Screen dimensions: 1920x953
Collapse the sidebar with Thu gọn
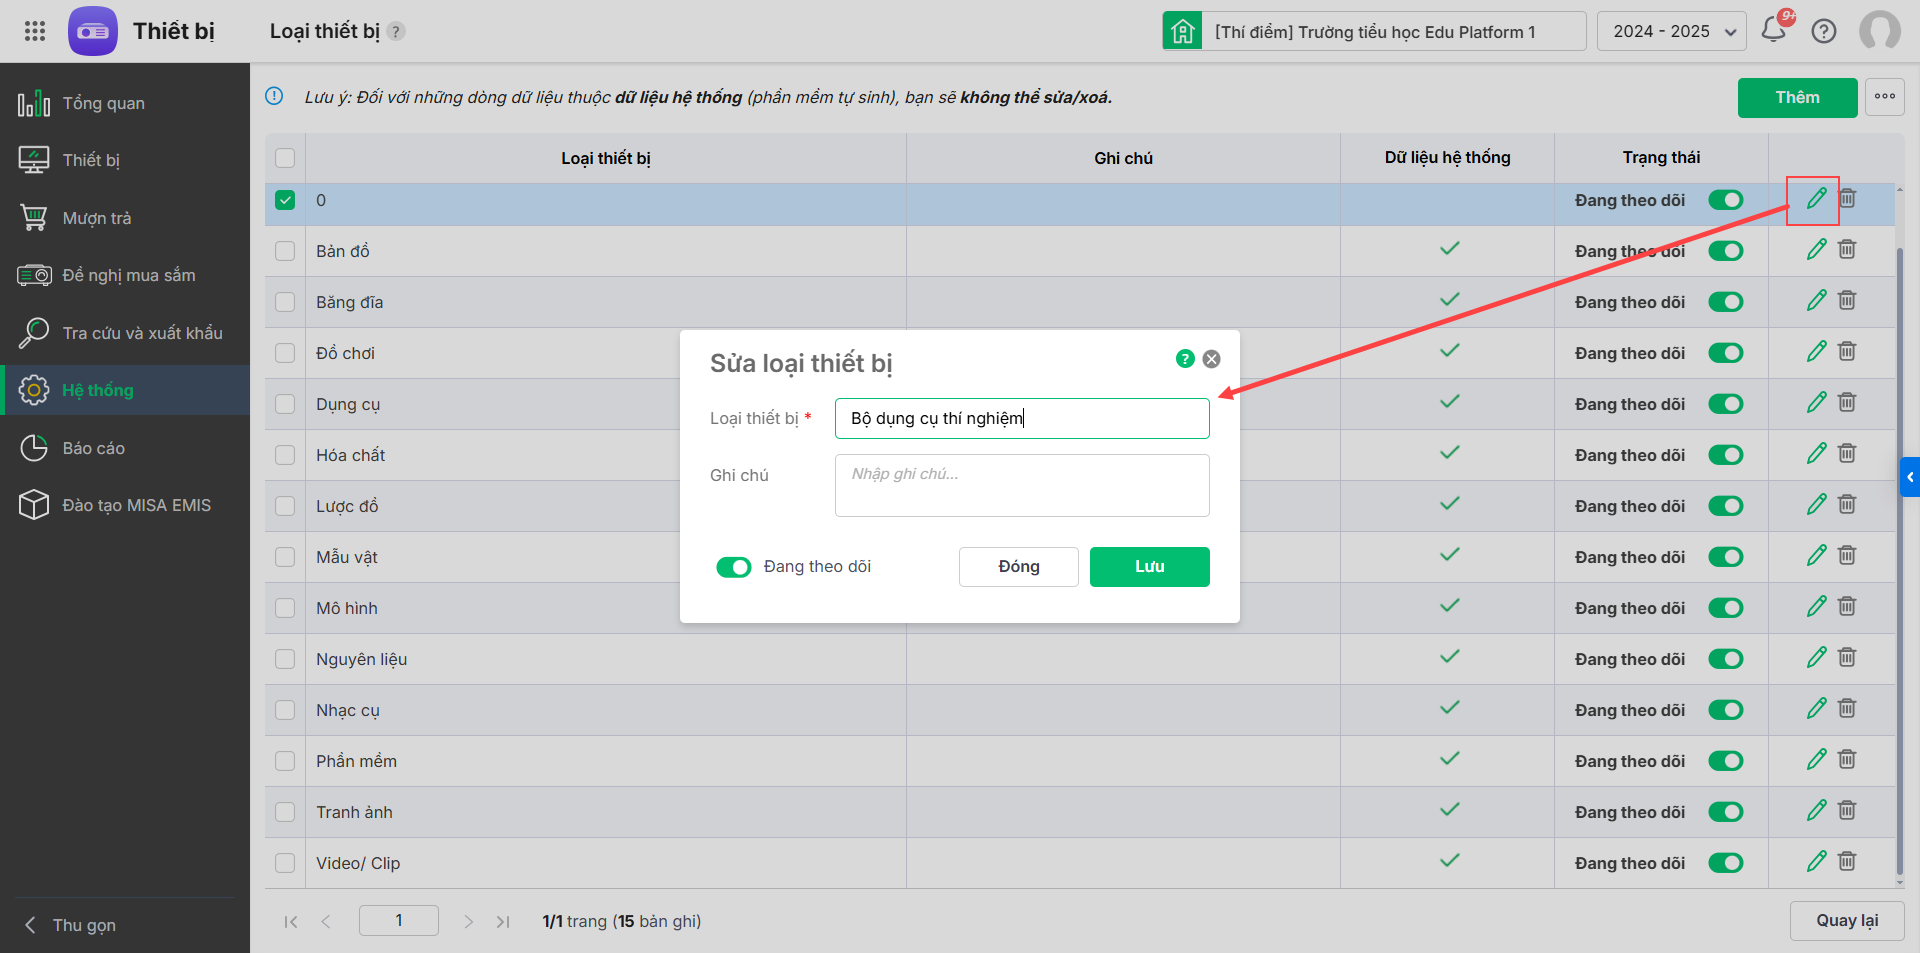click(x=70, y=925)
